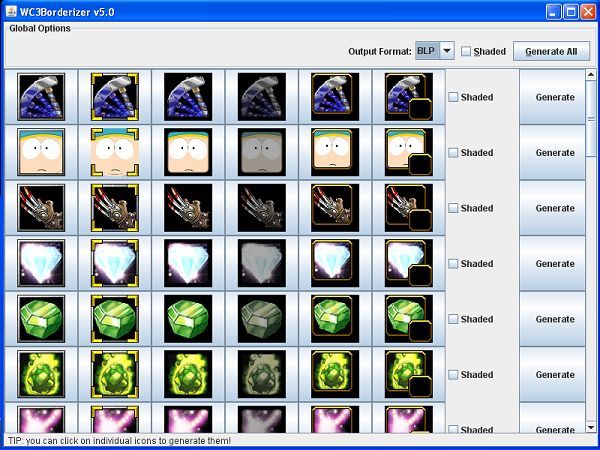
Task: Click the scrollbar down arrow
Action: (591, 427)
